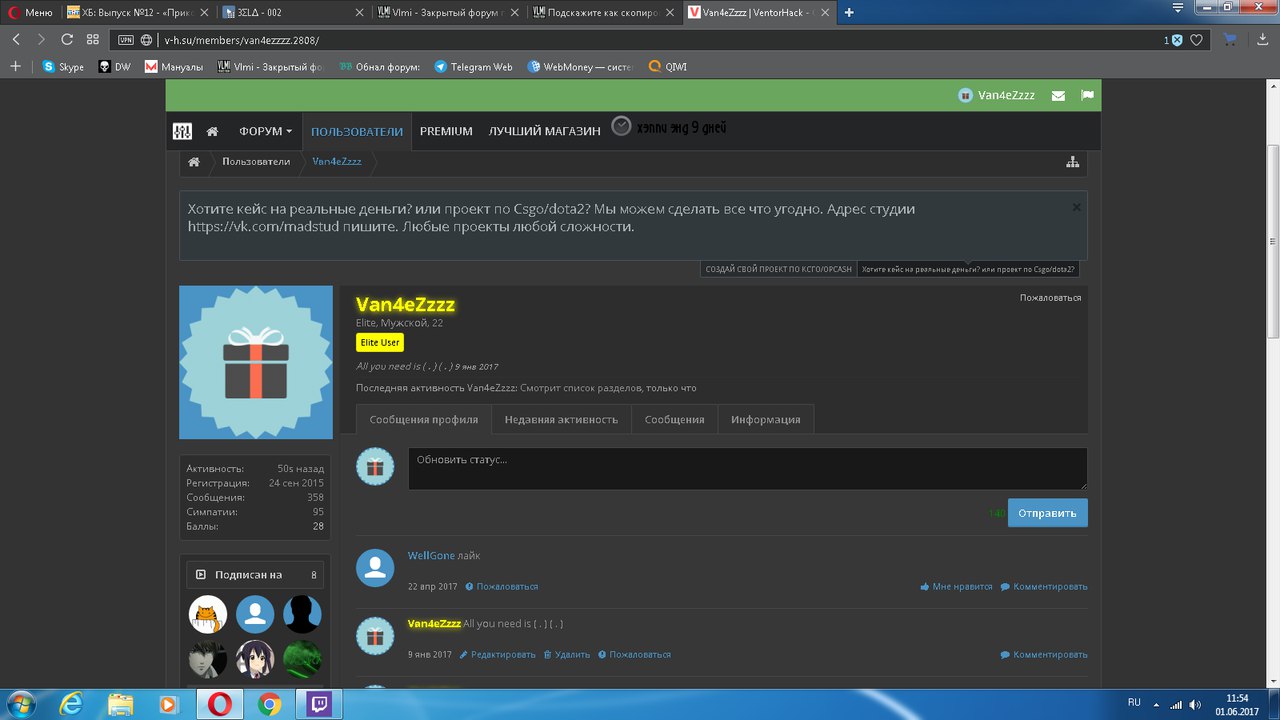This screenshot has width=1280, height=720.
Task: Click the Обновить статус text field
Action: pos(747,468)
